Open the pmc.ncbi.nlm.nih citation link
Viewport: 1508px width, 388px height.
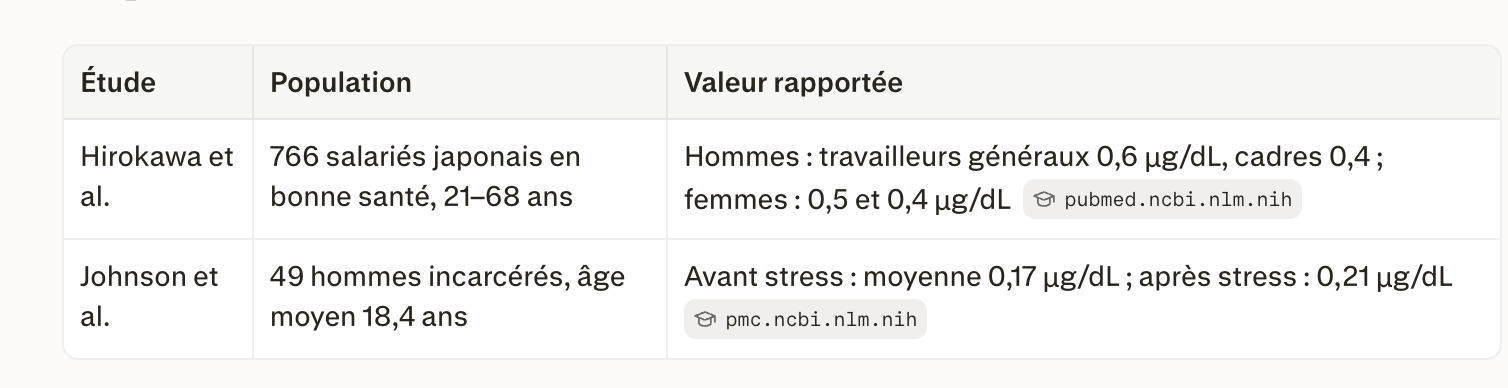805,320
